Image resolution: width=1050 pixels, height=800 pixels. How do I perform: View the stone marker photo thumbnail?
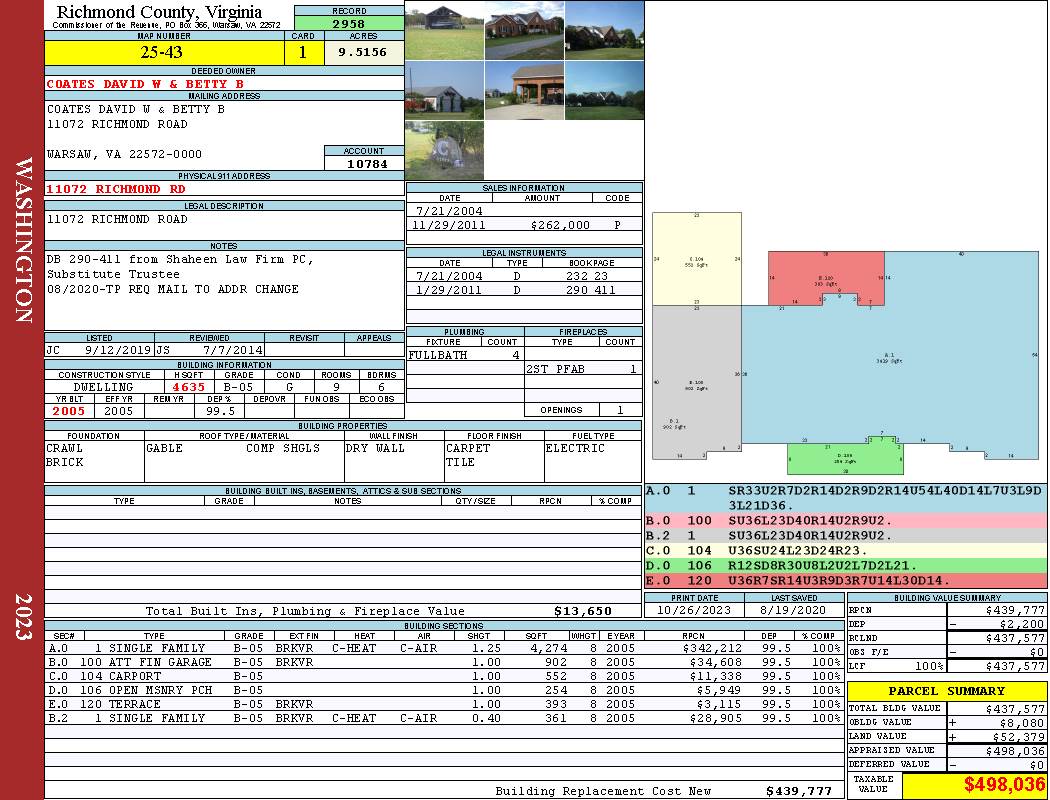(x=445, y=150)
